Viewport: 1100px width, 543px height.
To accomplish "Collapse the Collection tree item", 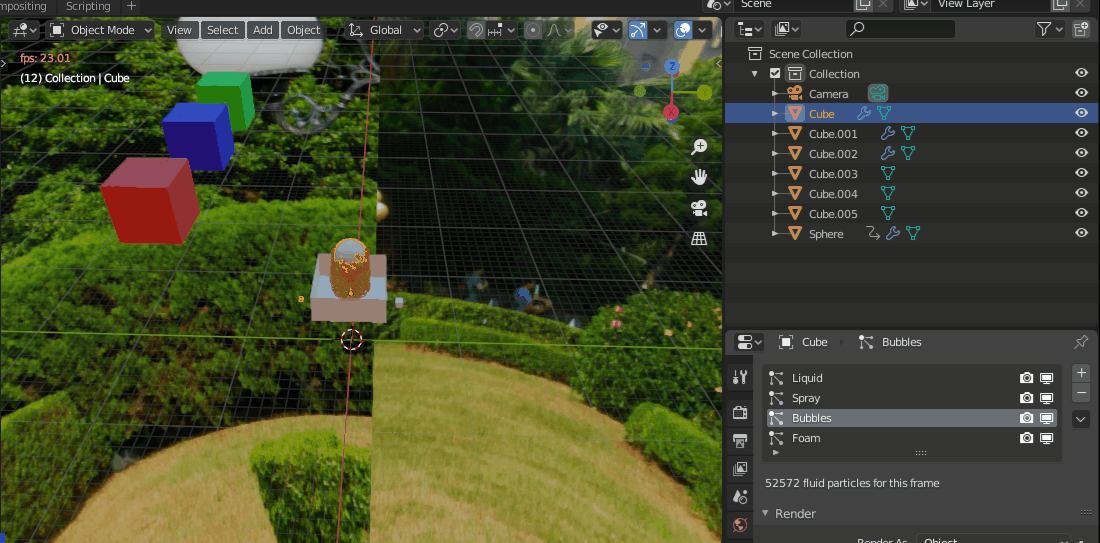I will point(755,74).
